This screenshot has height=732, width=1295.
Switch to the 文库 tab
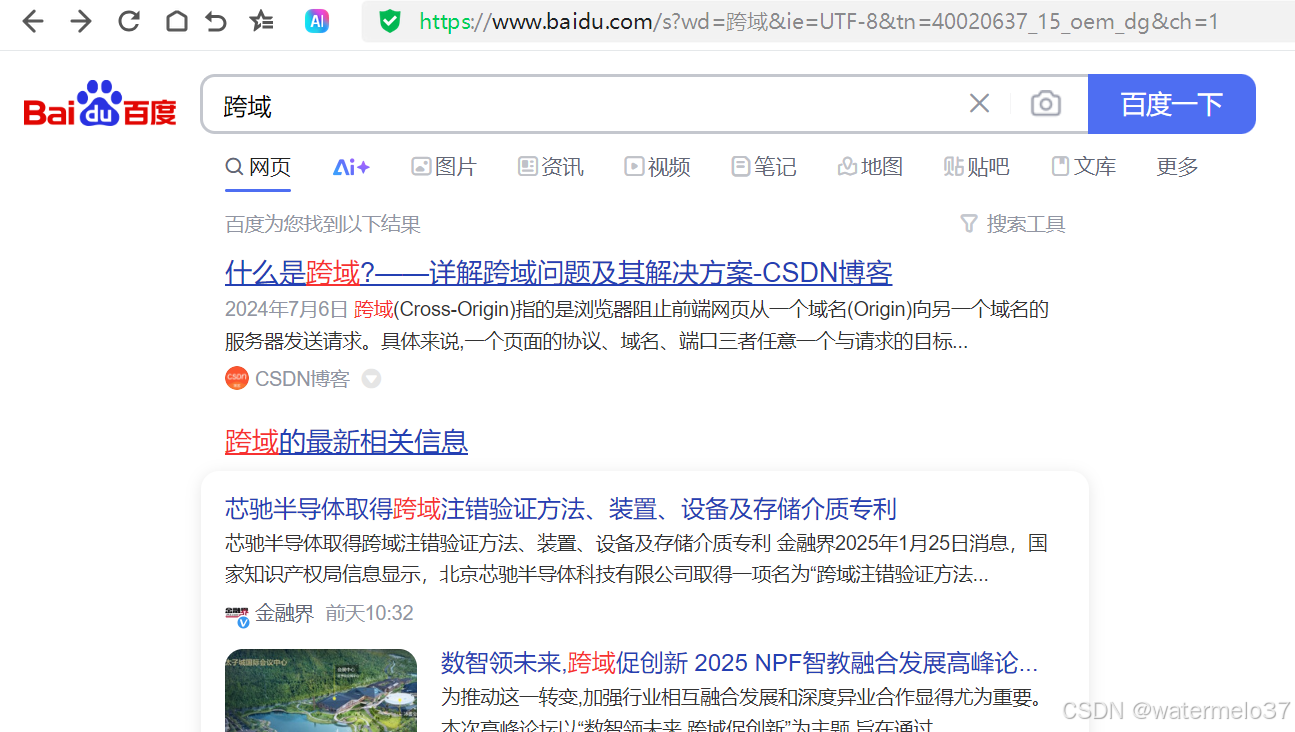point(1083,167)
